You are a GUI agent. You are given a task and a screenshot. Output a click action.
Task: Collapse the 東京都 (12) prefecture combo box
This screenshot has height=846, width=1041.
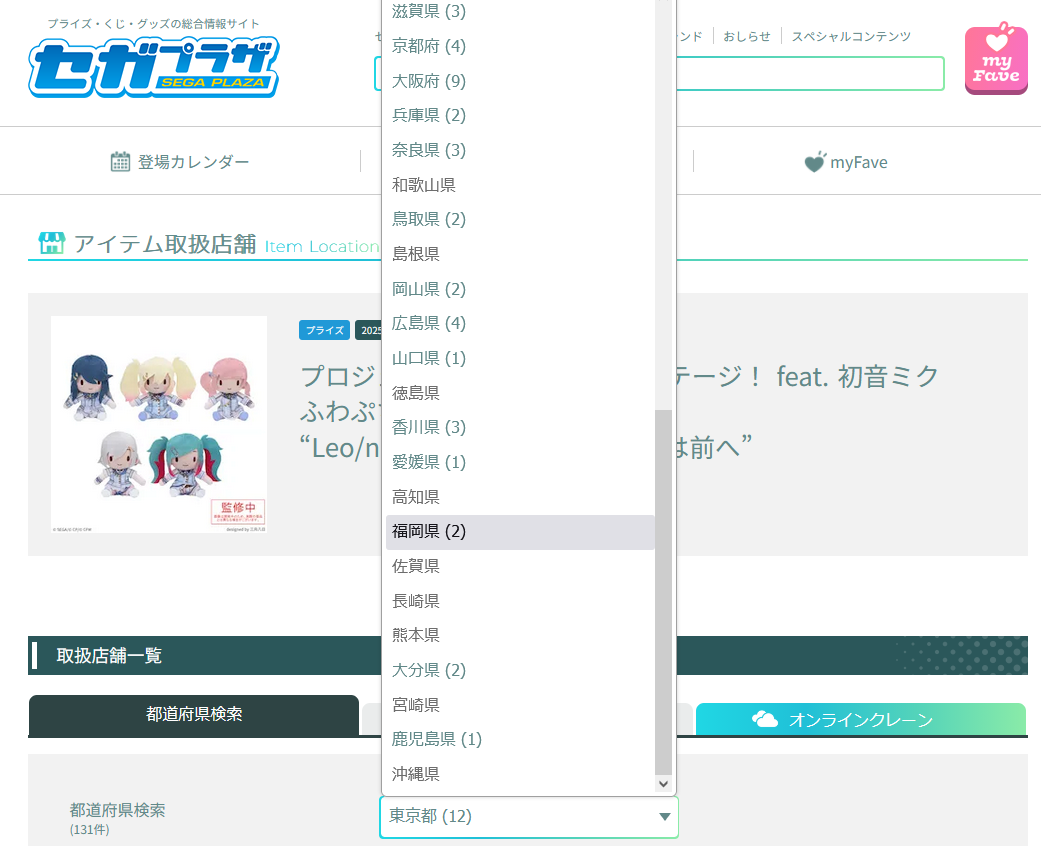pos(528,817)
